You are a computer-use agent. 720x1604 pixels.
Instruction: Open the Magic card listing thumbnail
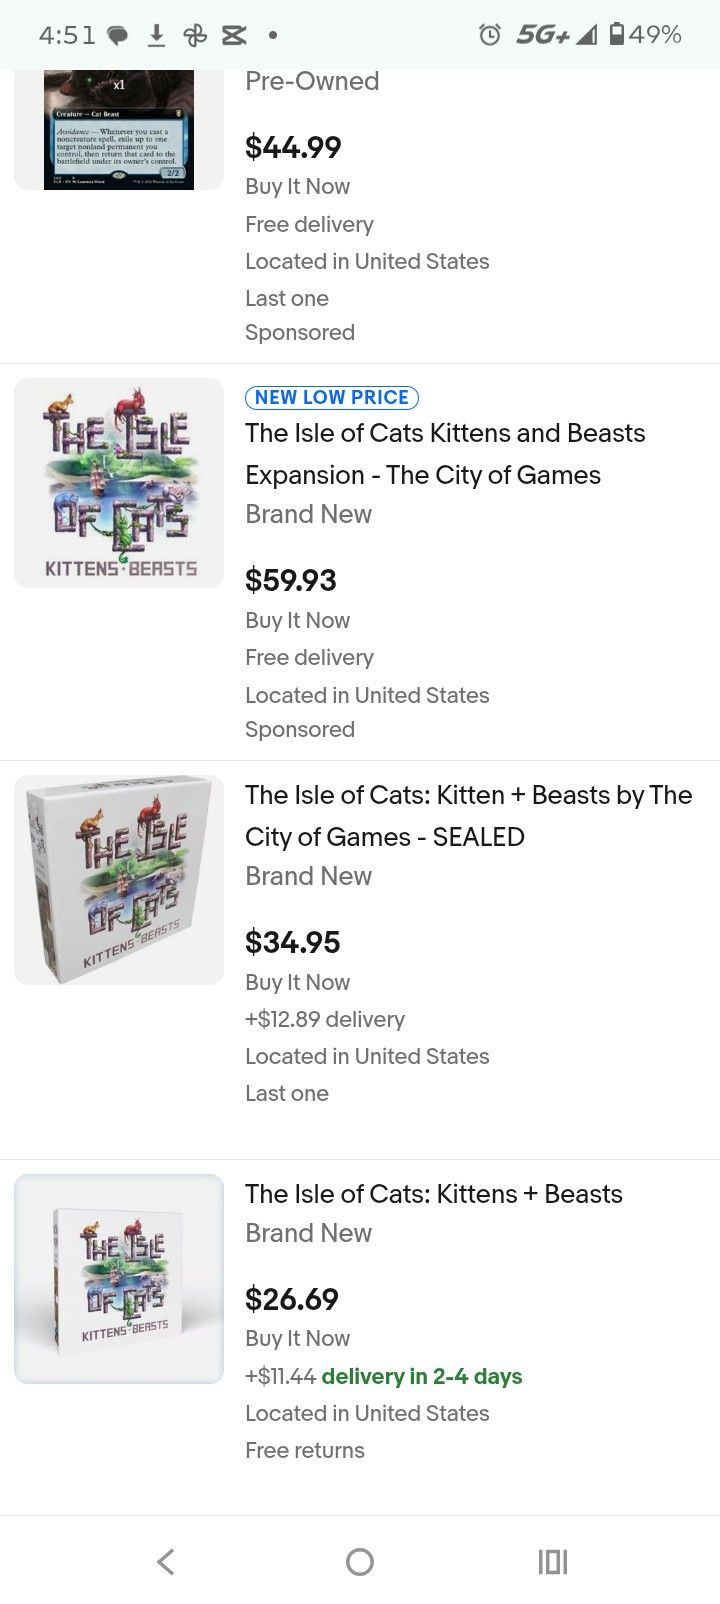119,130
